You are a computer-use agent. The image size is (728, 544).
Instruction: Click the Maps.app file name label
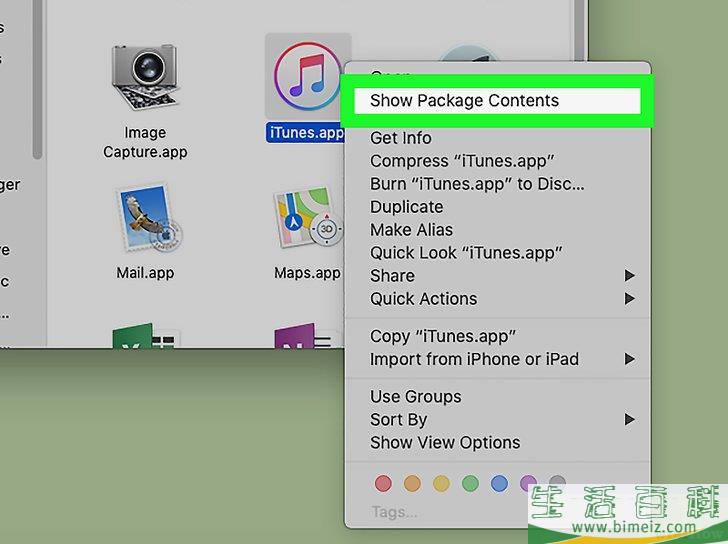pos(307,272)
